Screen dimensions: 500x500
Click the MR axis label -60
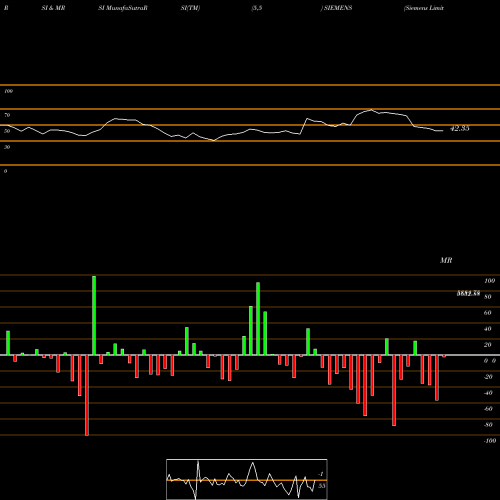[488, 409]
